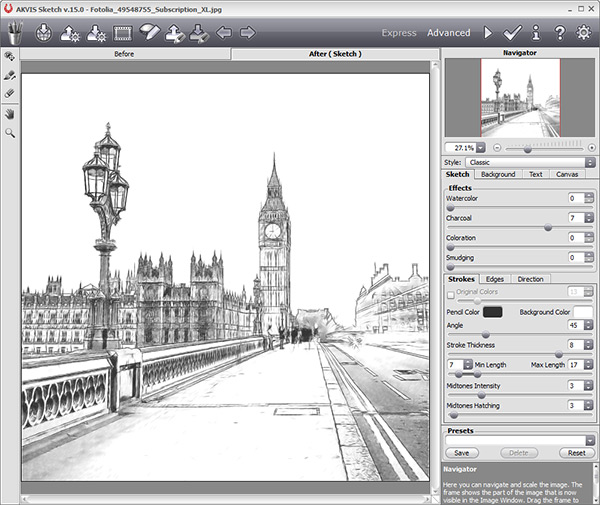
Task: Click the Navigator zoom slider handle
Action: (528, 149)
